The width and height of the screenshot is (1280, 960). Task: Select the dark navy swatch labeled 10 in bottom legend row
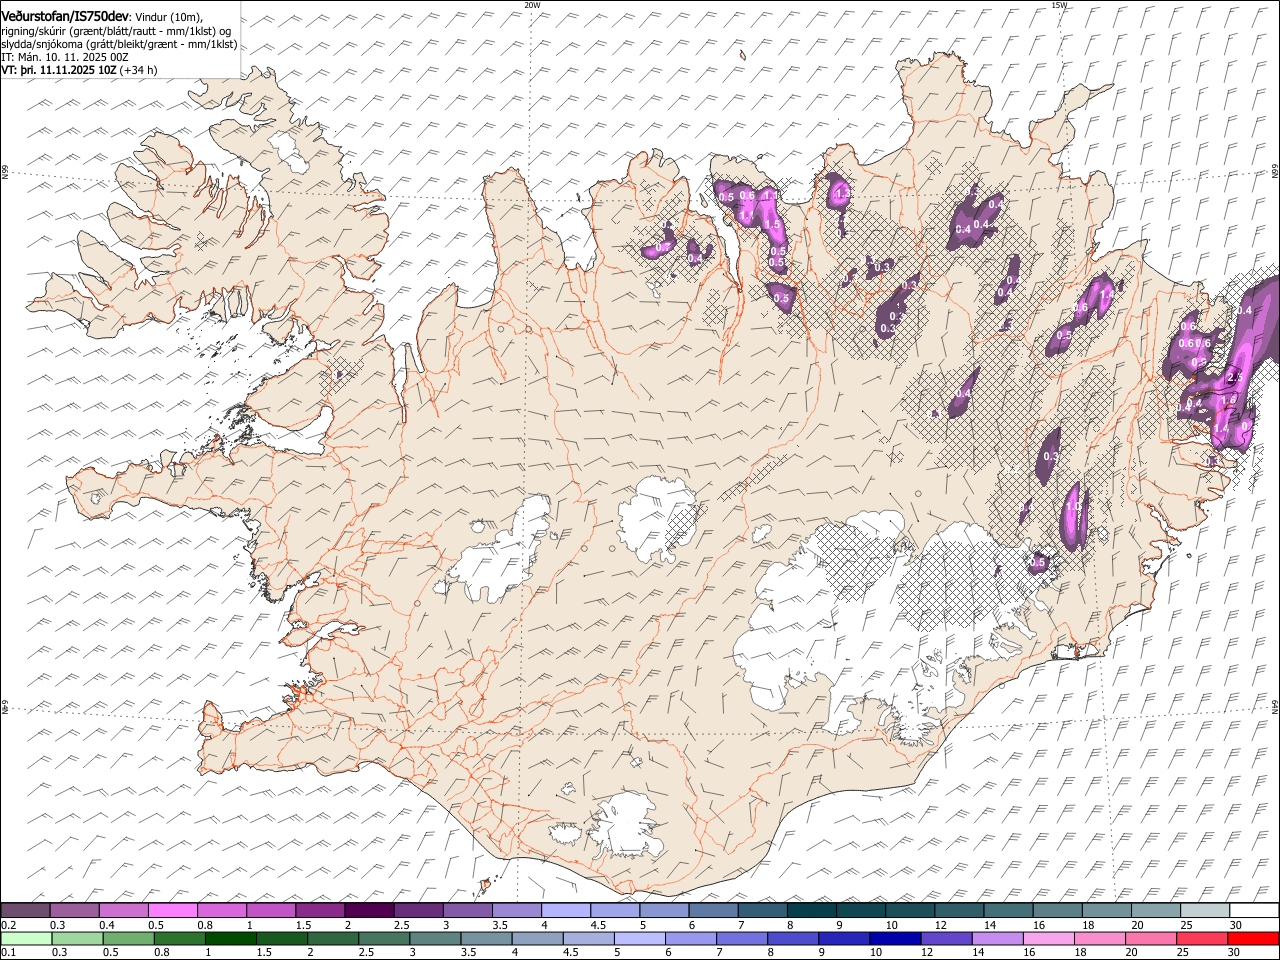click(x=894, y=938)
